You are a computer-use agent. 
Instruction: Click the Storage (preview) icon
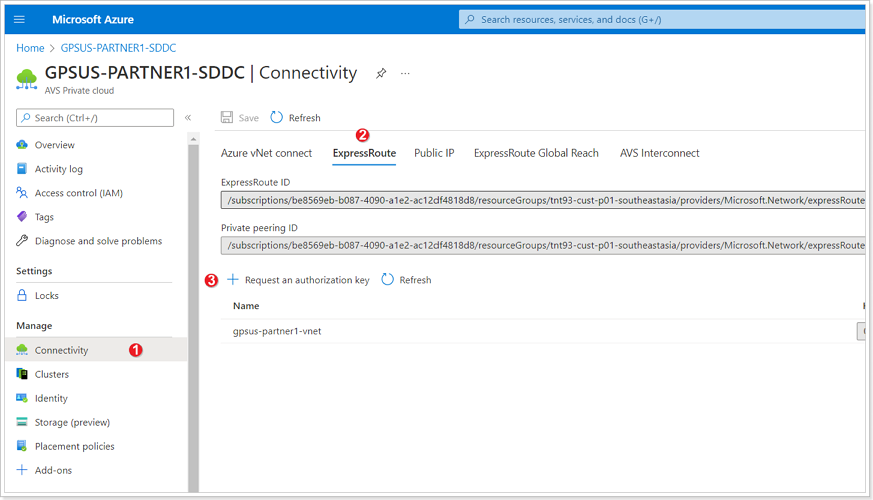[22, 421]
